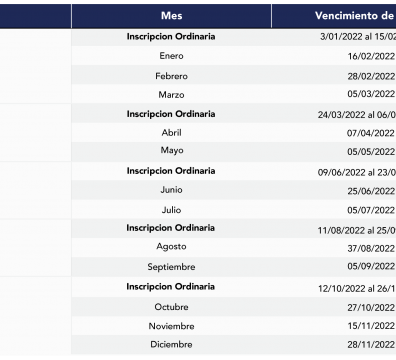This screenshot has width=396, height=360.
Task: Select the Junio month cell
Action: tap(171, 190)
